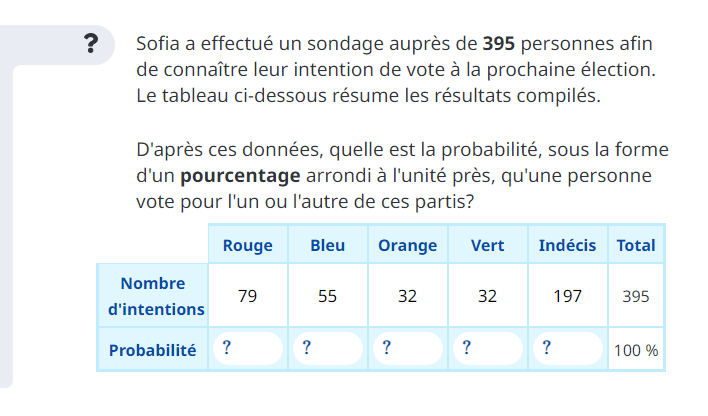
Task: Select the Indécis count cell 197
Action: pyautogui.click(x=567, y=296)
